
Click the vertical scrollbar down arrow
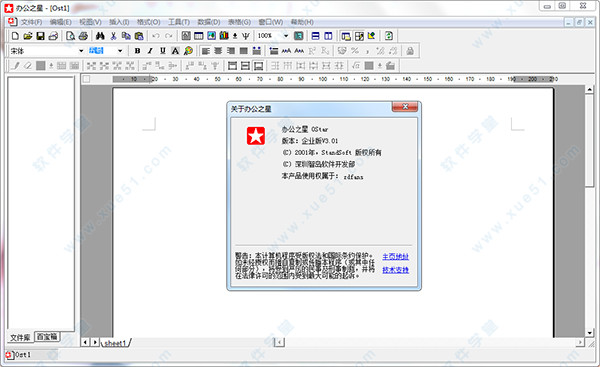[589, 333]
